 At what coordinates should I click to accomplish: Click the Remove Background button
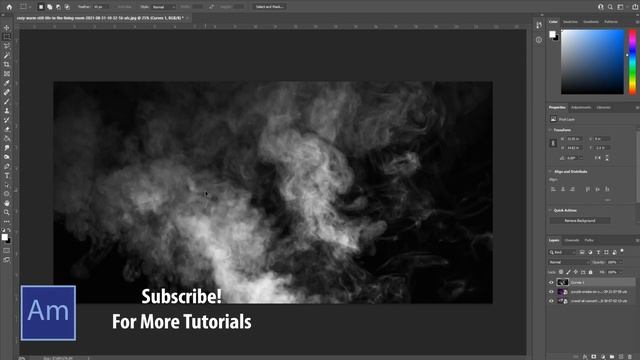click(580, 221)
